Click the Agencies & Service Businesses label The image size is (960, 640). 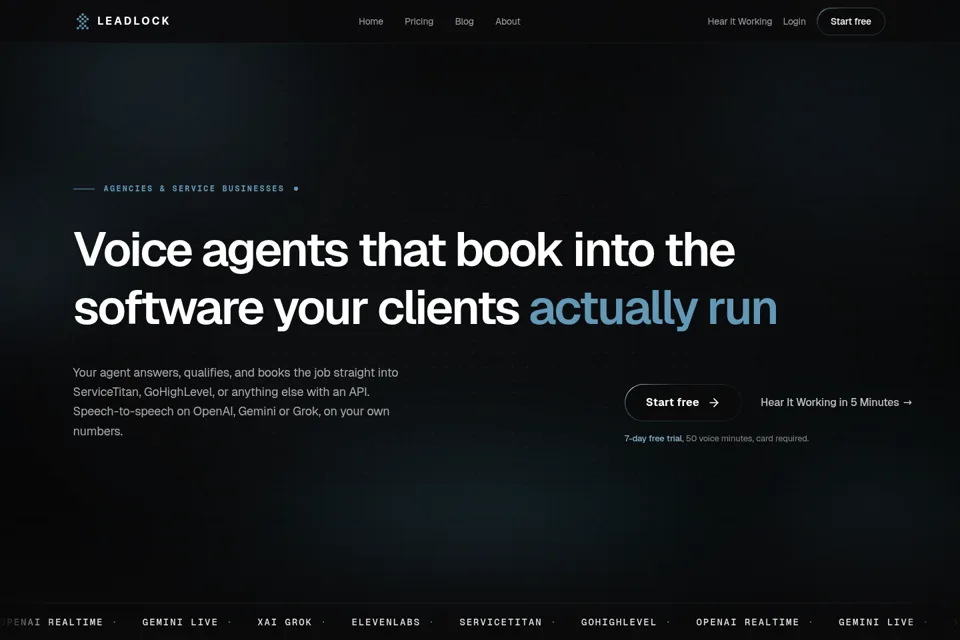click(193, 189)
